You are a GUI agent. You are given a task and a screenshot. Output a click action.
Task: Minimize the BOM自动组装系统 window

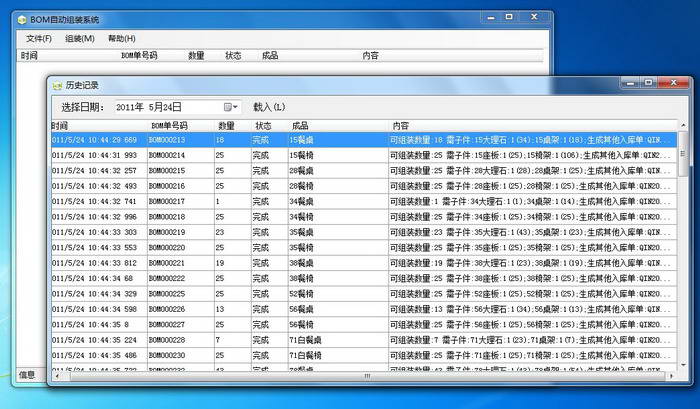491,17
